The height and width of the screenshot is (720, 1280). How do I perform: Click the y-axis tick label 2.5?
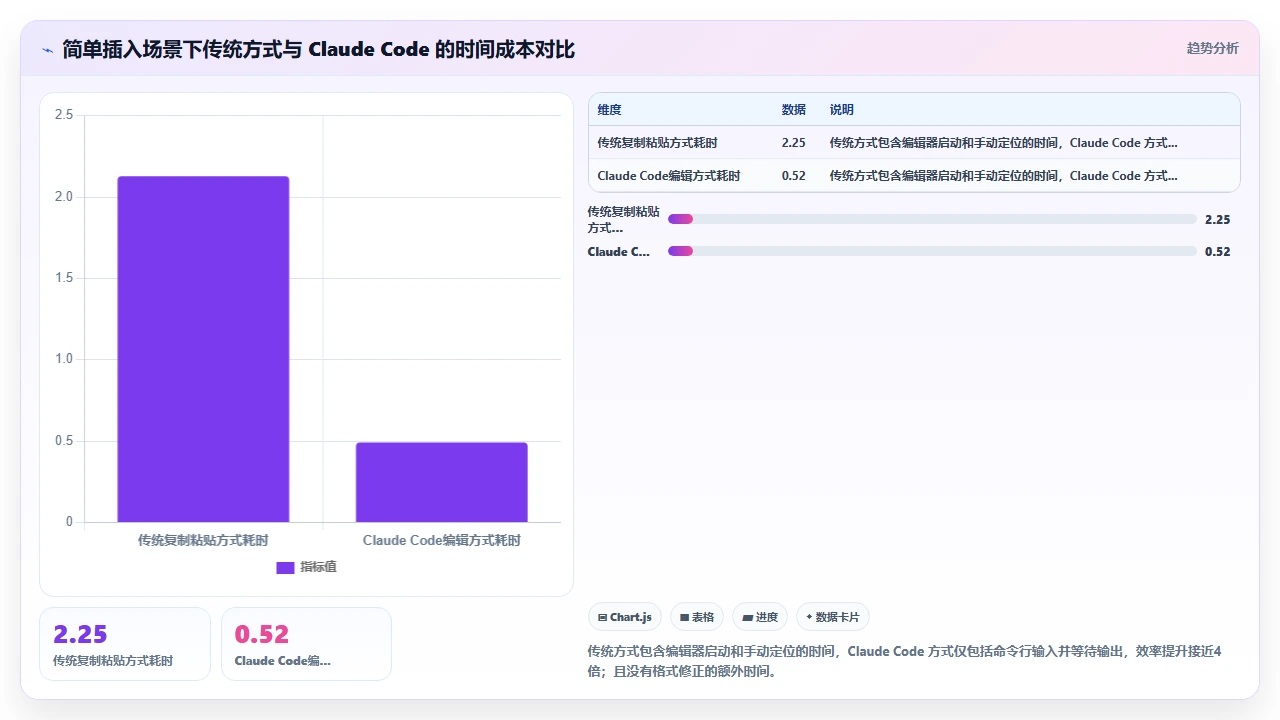(64, 115)
